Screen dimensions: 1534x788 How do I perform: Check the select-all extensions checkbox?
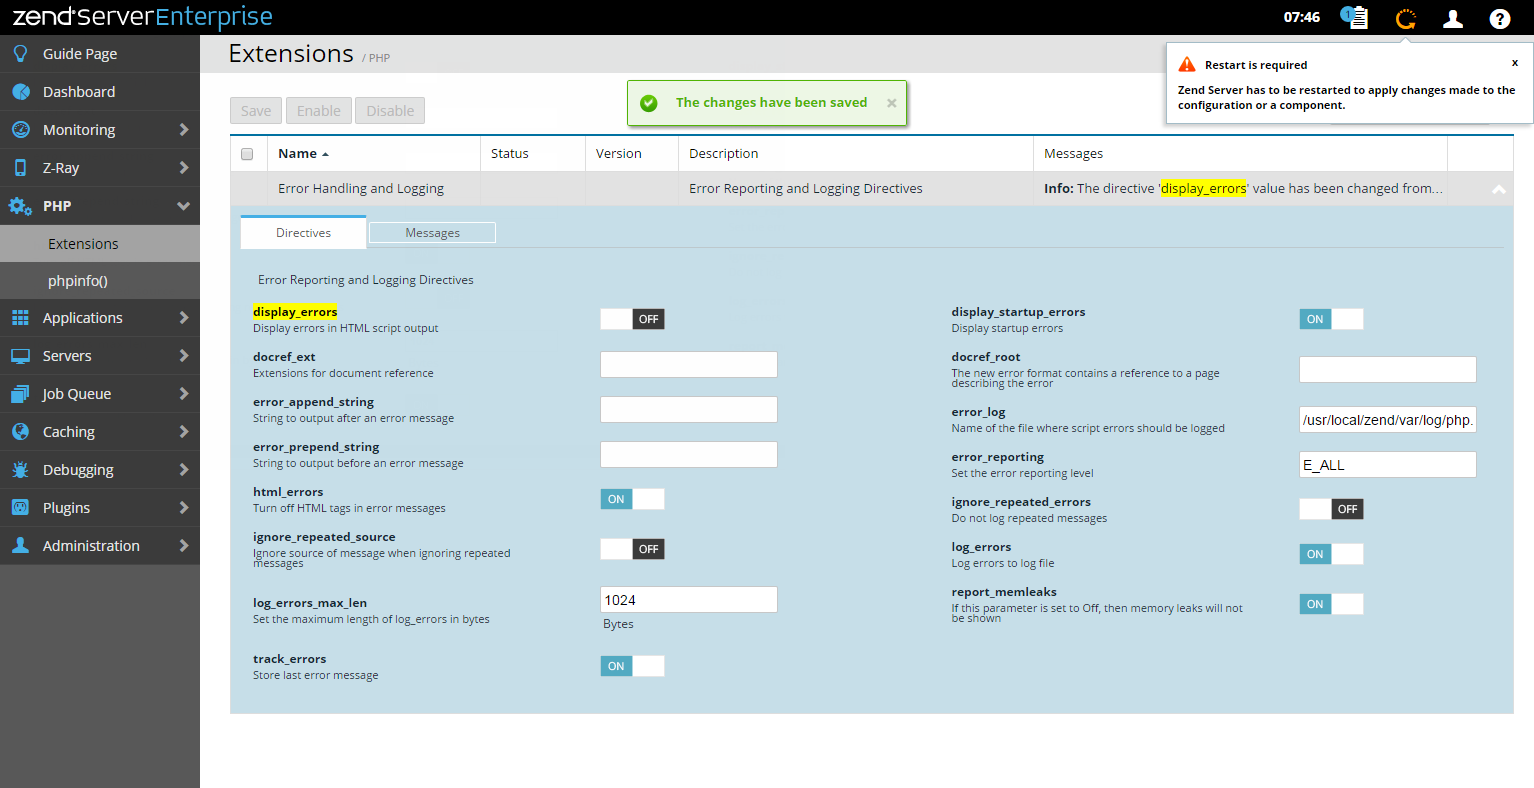click(247, 154)
